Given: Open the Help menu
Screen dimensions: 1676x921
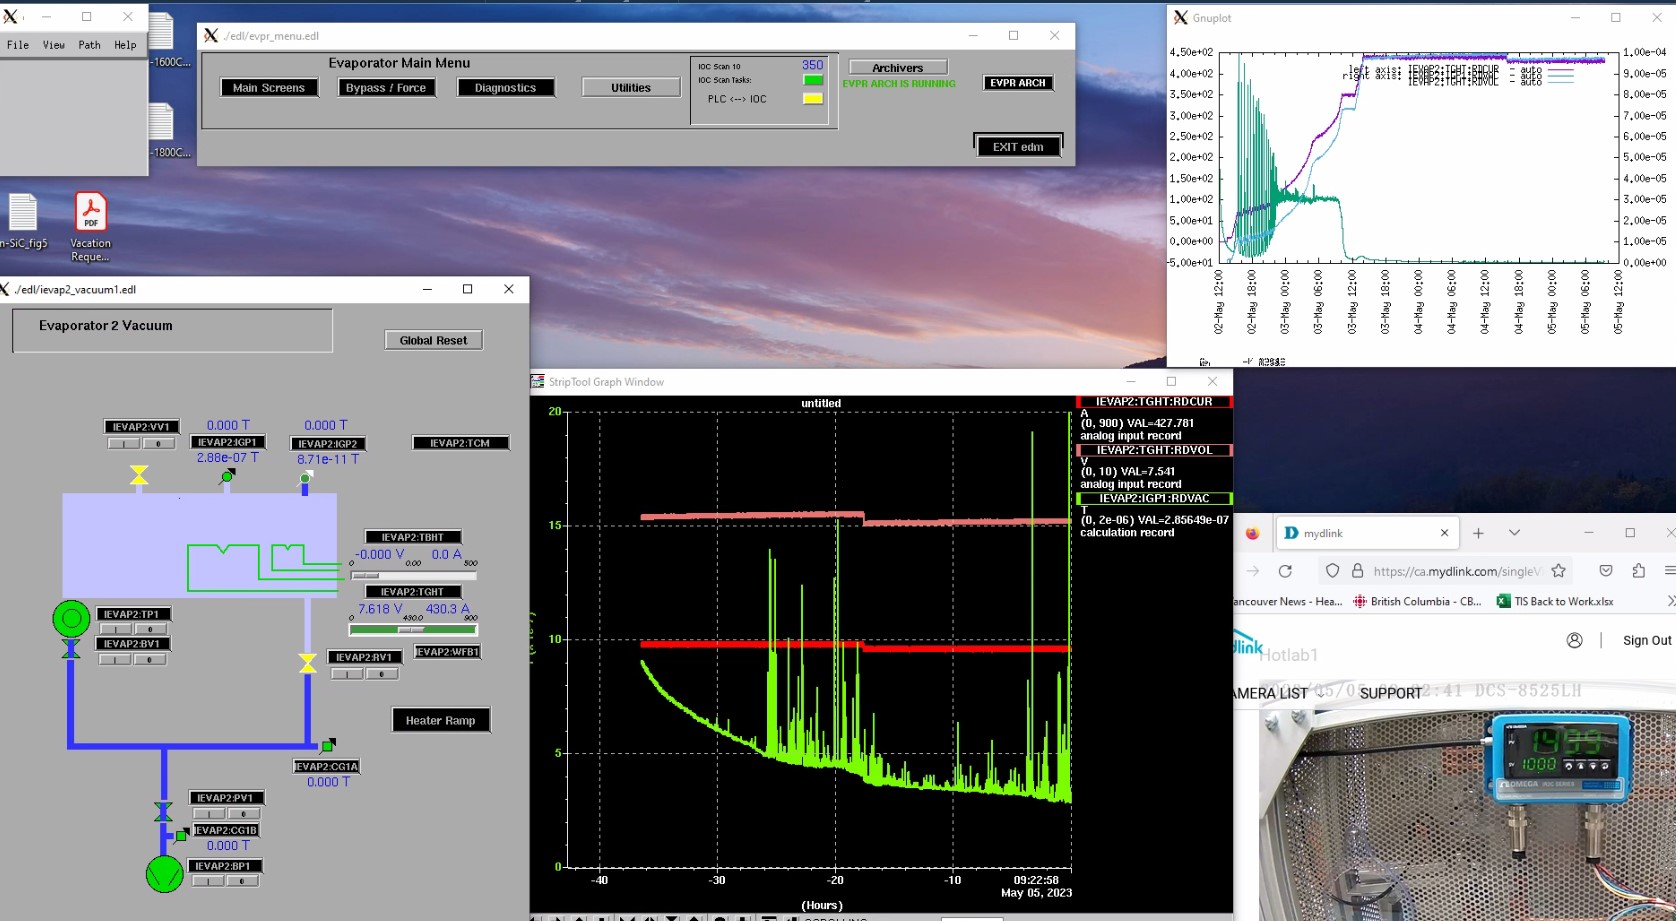Looking at the screenshot, I should pyautogui.click(x=125, y=45).
